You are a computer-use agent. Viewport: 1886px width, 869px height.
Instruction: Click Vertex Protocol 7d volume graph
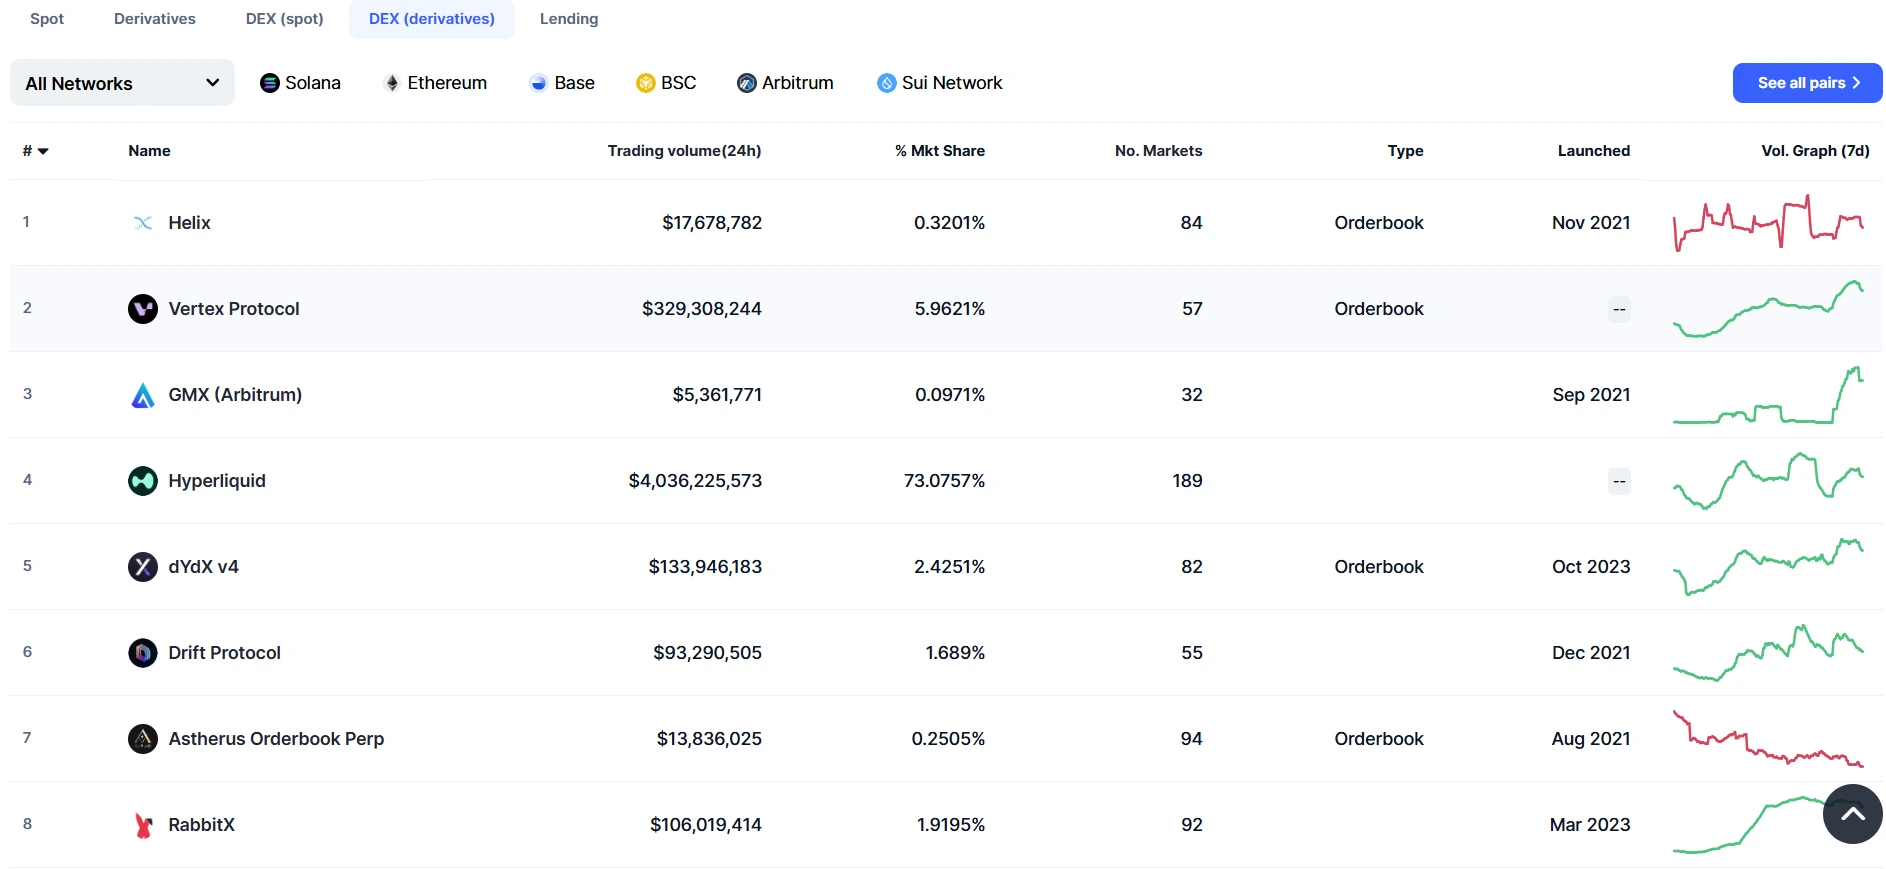(x=1768, y=309)
